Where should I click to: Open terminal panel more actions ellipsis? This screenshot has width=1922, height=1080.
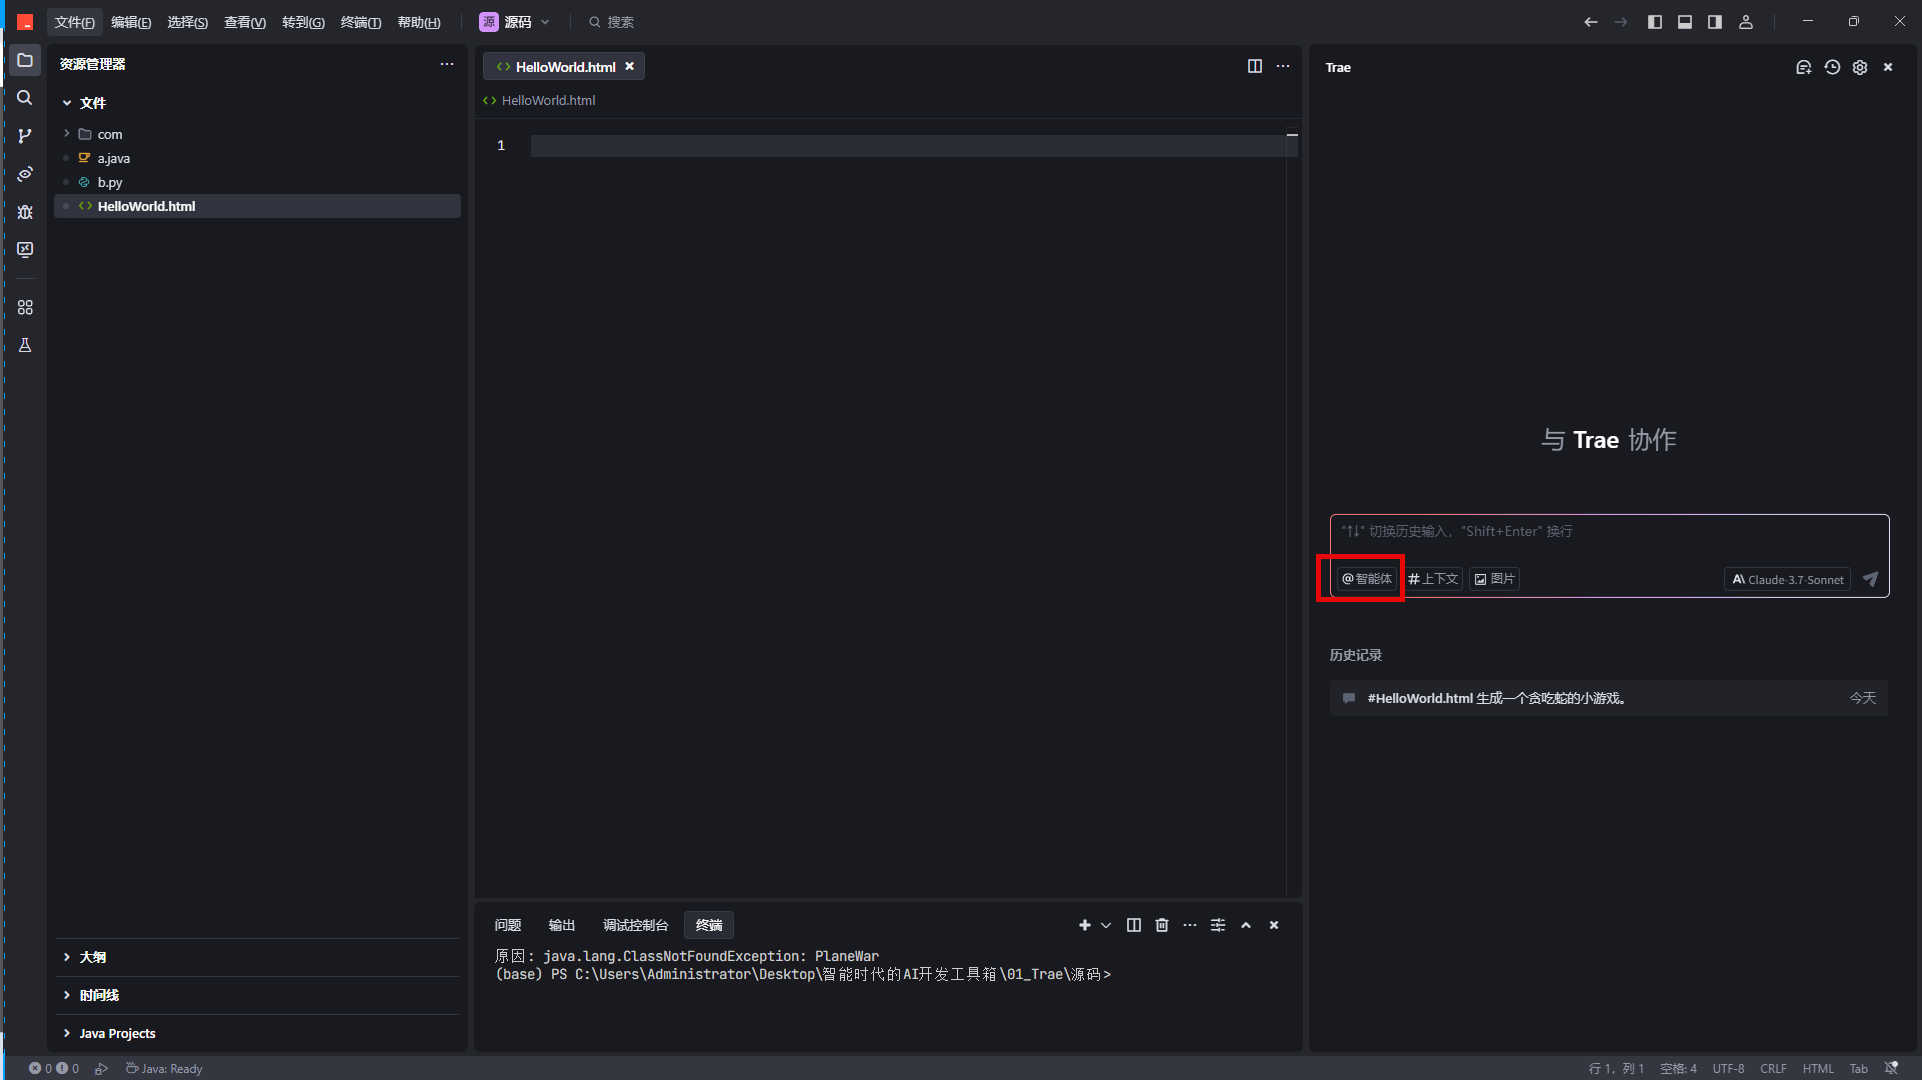1190,925
